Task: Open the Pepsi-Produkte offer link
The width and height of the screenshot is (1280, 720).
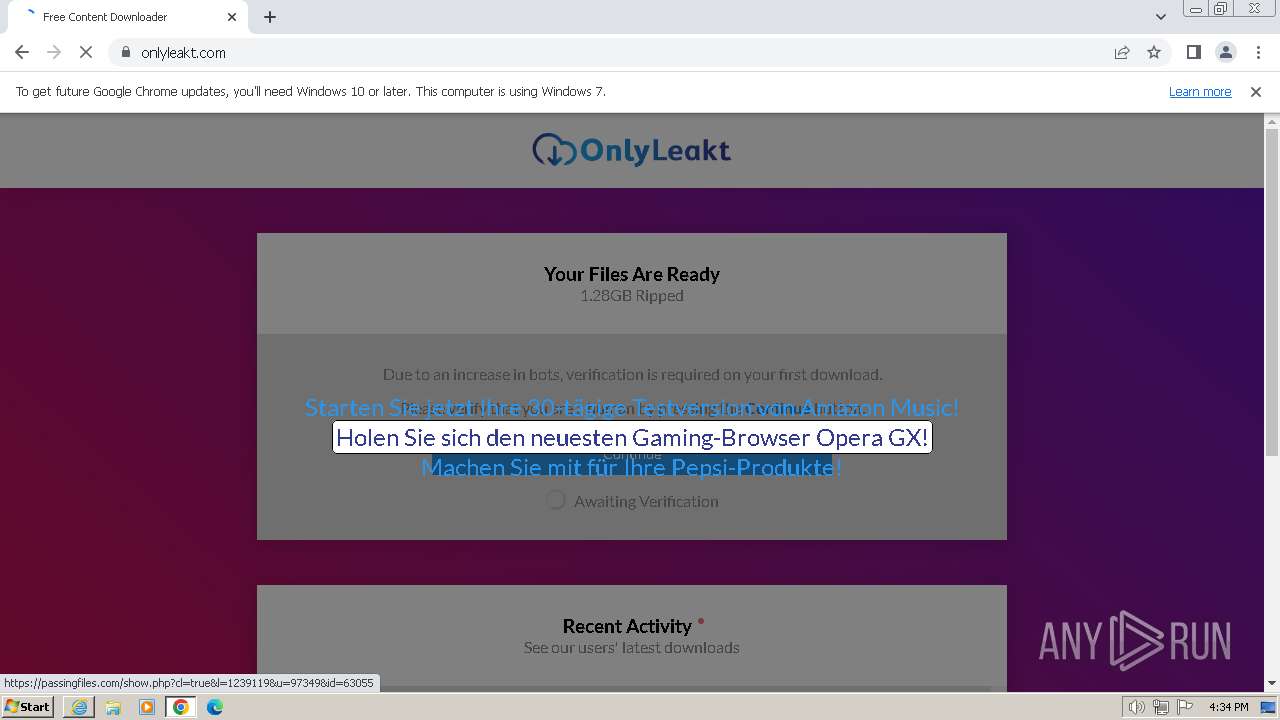Action: (632, 467)
